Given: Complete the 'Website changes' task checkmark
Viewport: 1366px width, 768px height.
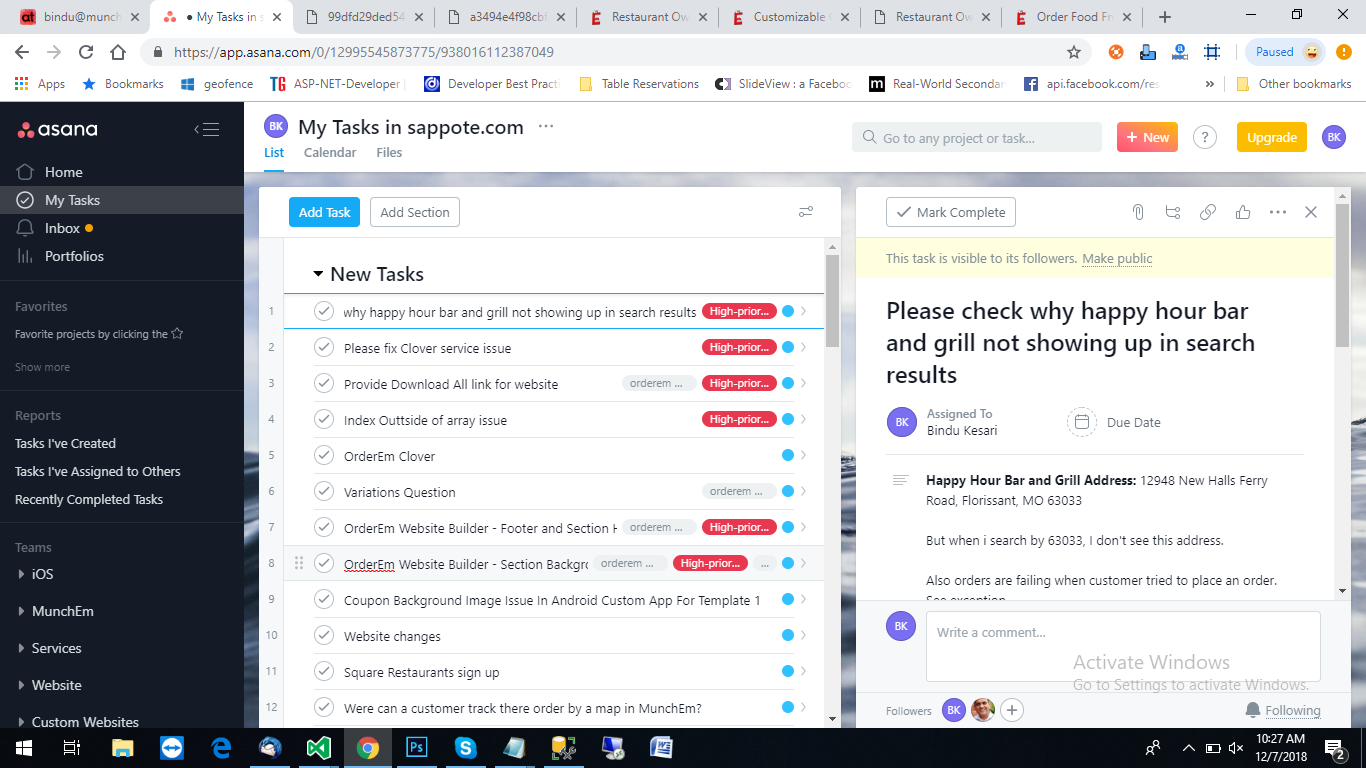Looking at the screenshot, I should pyautogui.click(x=323, y=635).
